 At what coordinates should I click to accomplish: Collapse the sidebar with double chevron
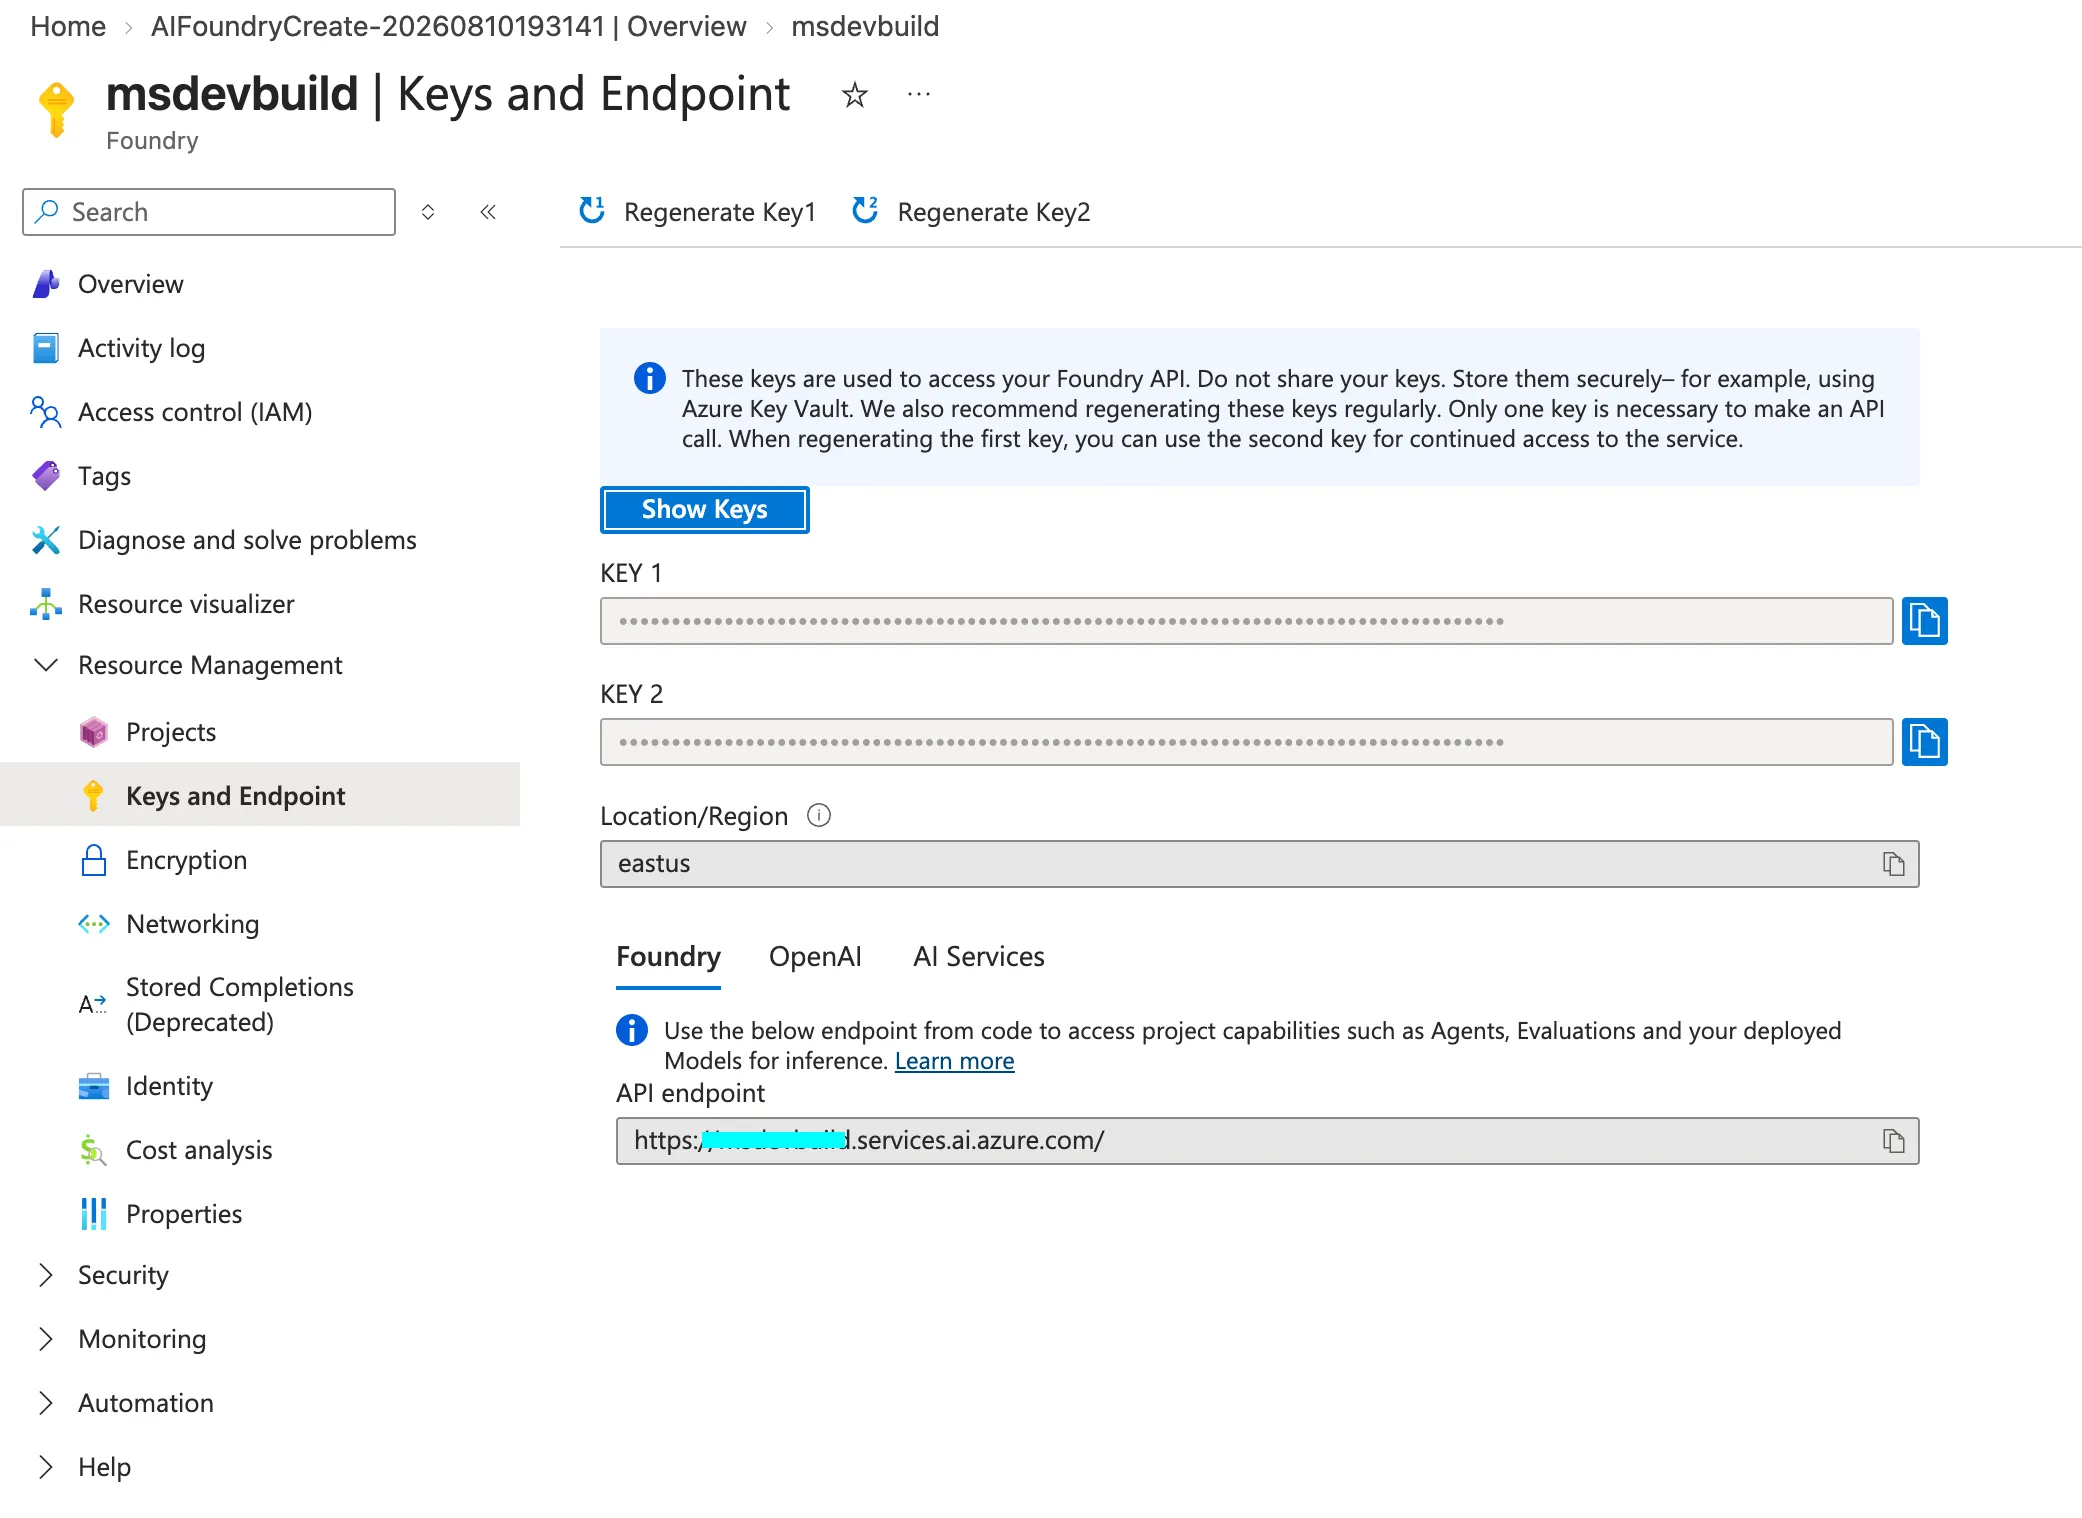pos(488,212)
